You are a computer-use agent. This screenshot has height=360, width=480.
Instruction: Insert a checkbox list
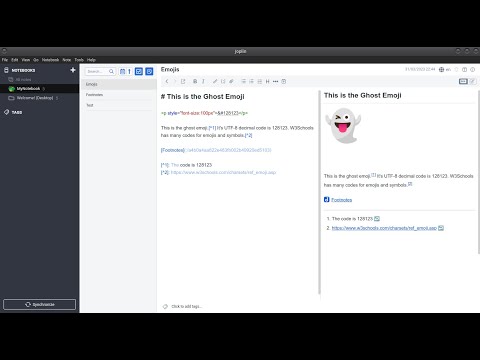pos(259,81)
